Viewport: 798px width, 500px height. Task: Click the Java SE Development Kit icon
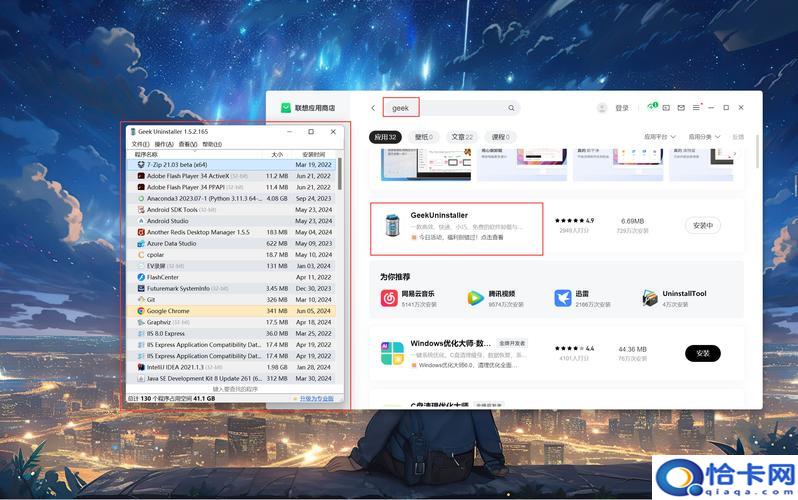pyautogui.click(x=141, y=378)
